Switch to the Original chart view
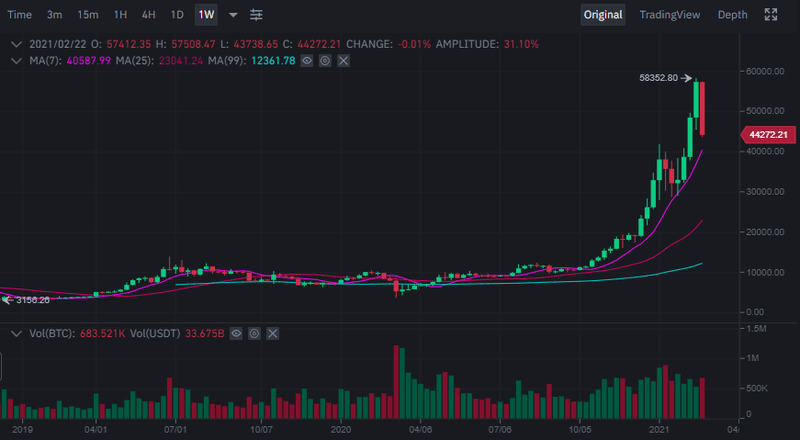 [x=603, y=15]
